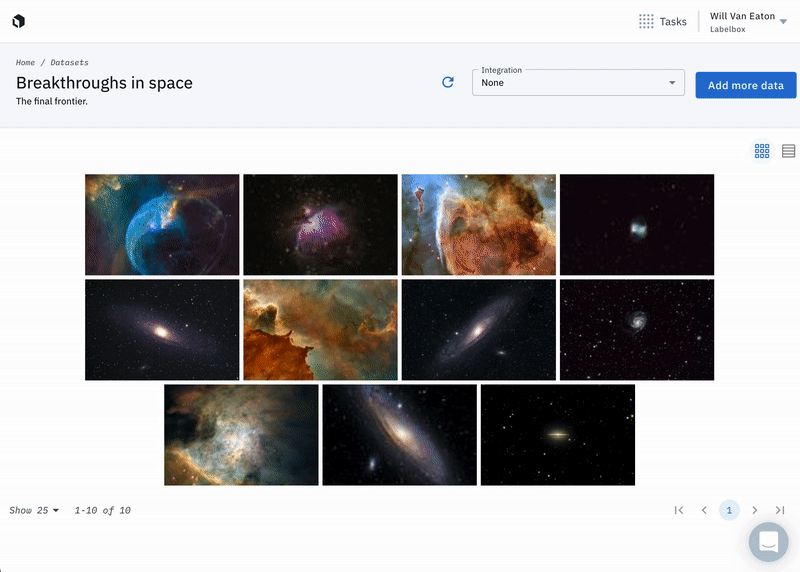Image resolution: width=800 pixels, height=572 pixels.
Task: Expand the Integration dropdown
Action: [578, 83]
